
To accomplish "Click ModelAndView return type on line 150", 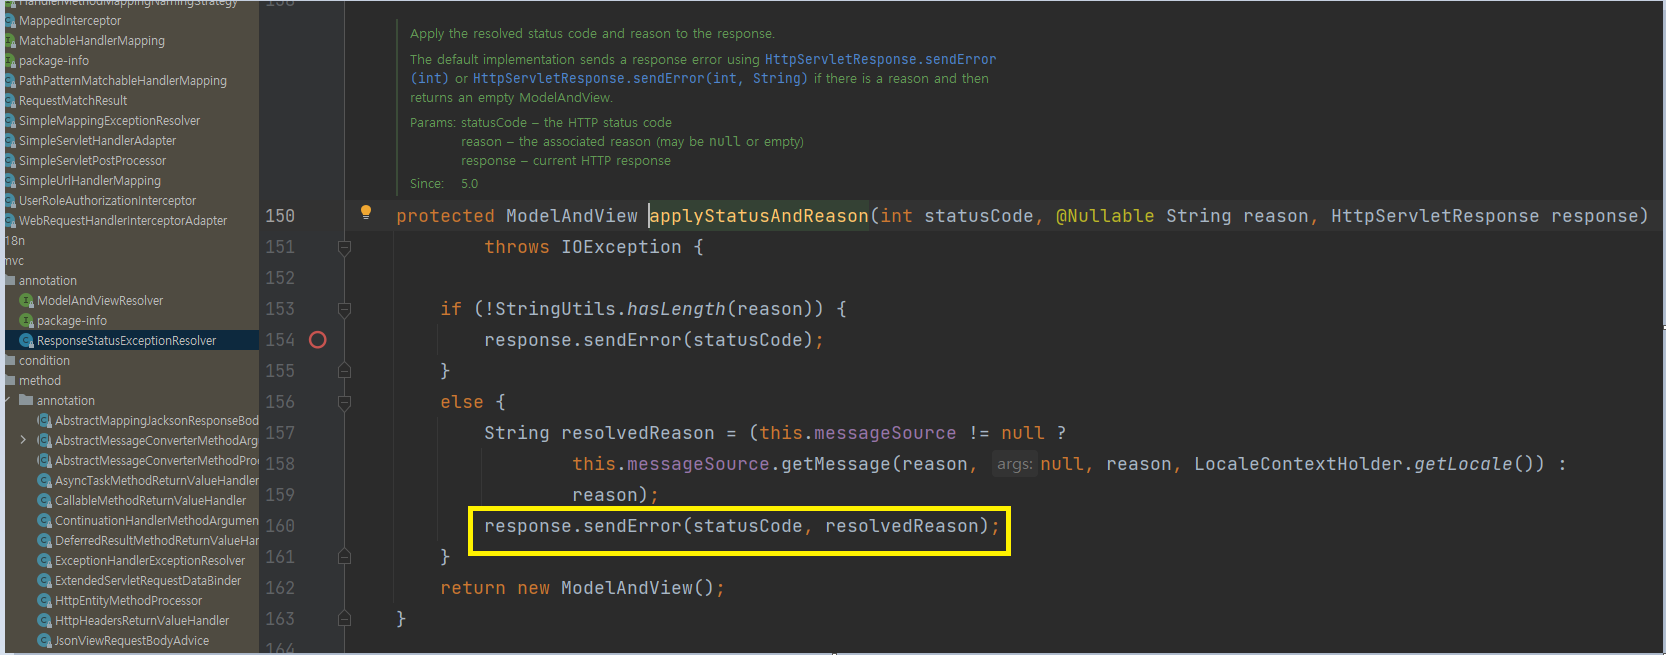I will pos(572,216).
